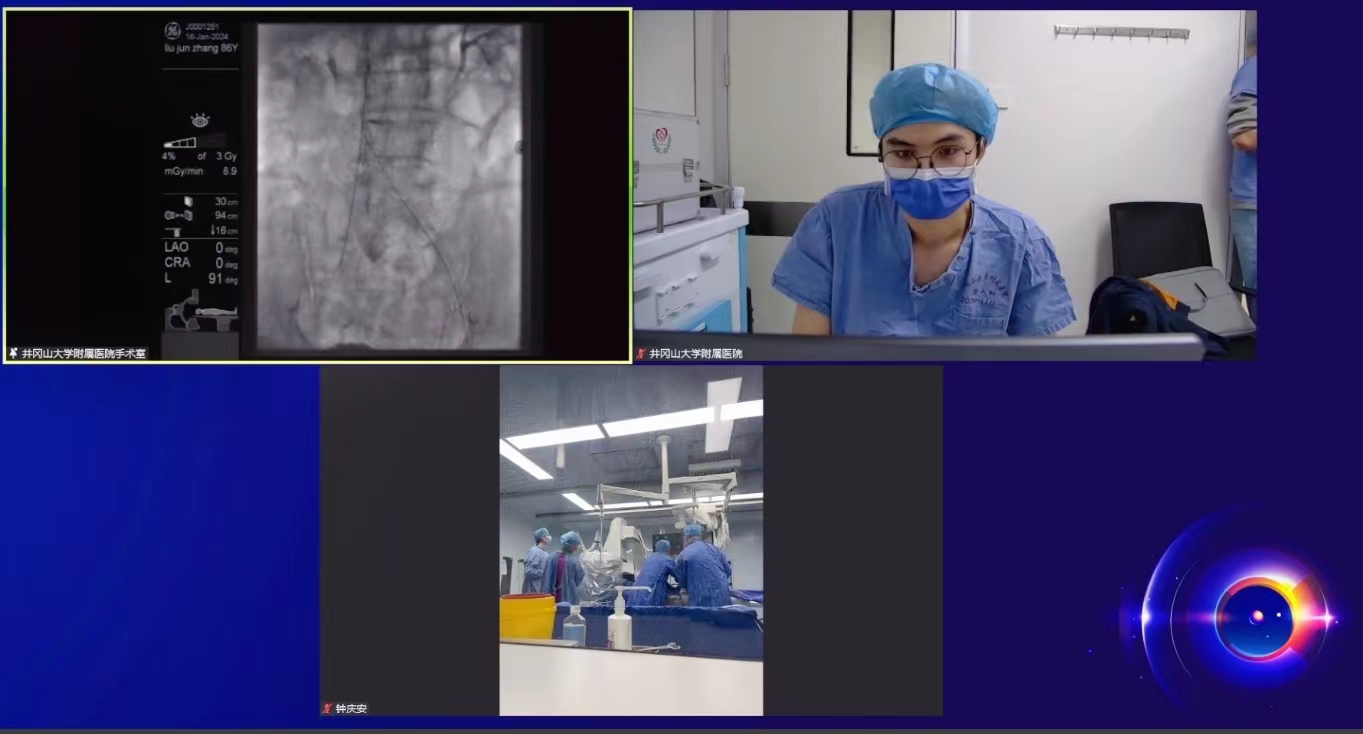
Task: Click the X-ray fluoroscopy image
Action: pos(390,188)
